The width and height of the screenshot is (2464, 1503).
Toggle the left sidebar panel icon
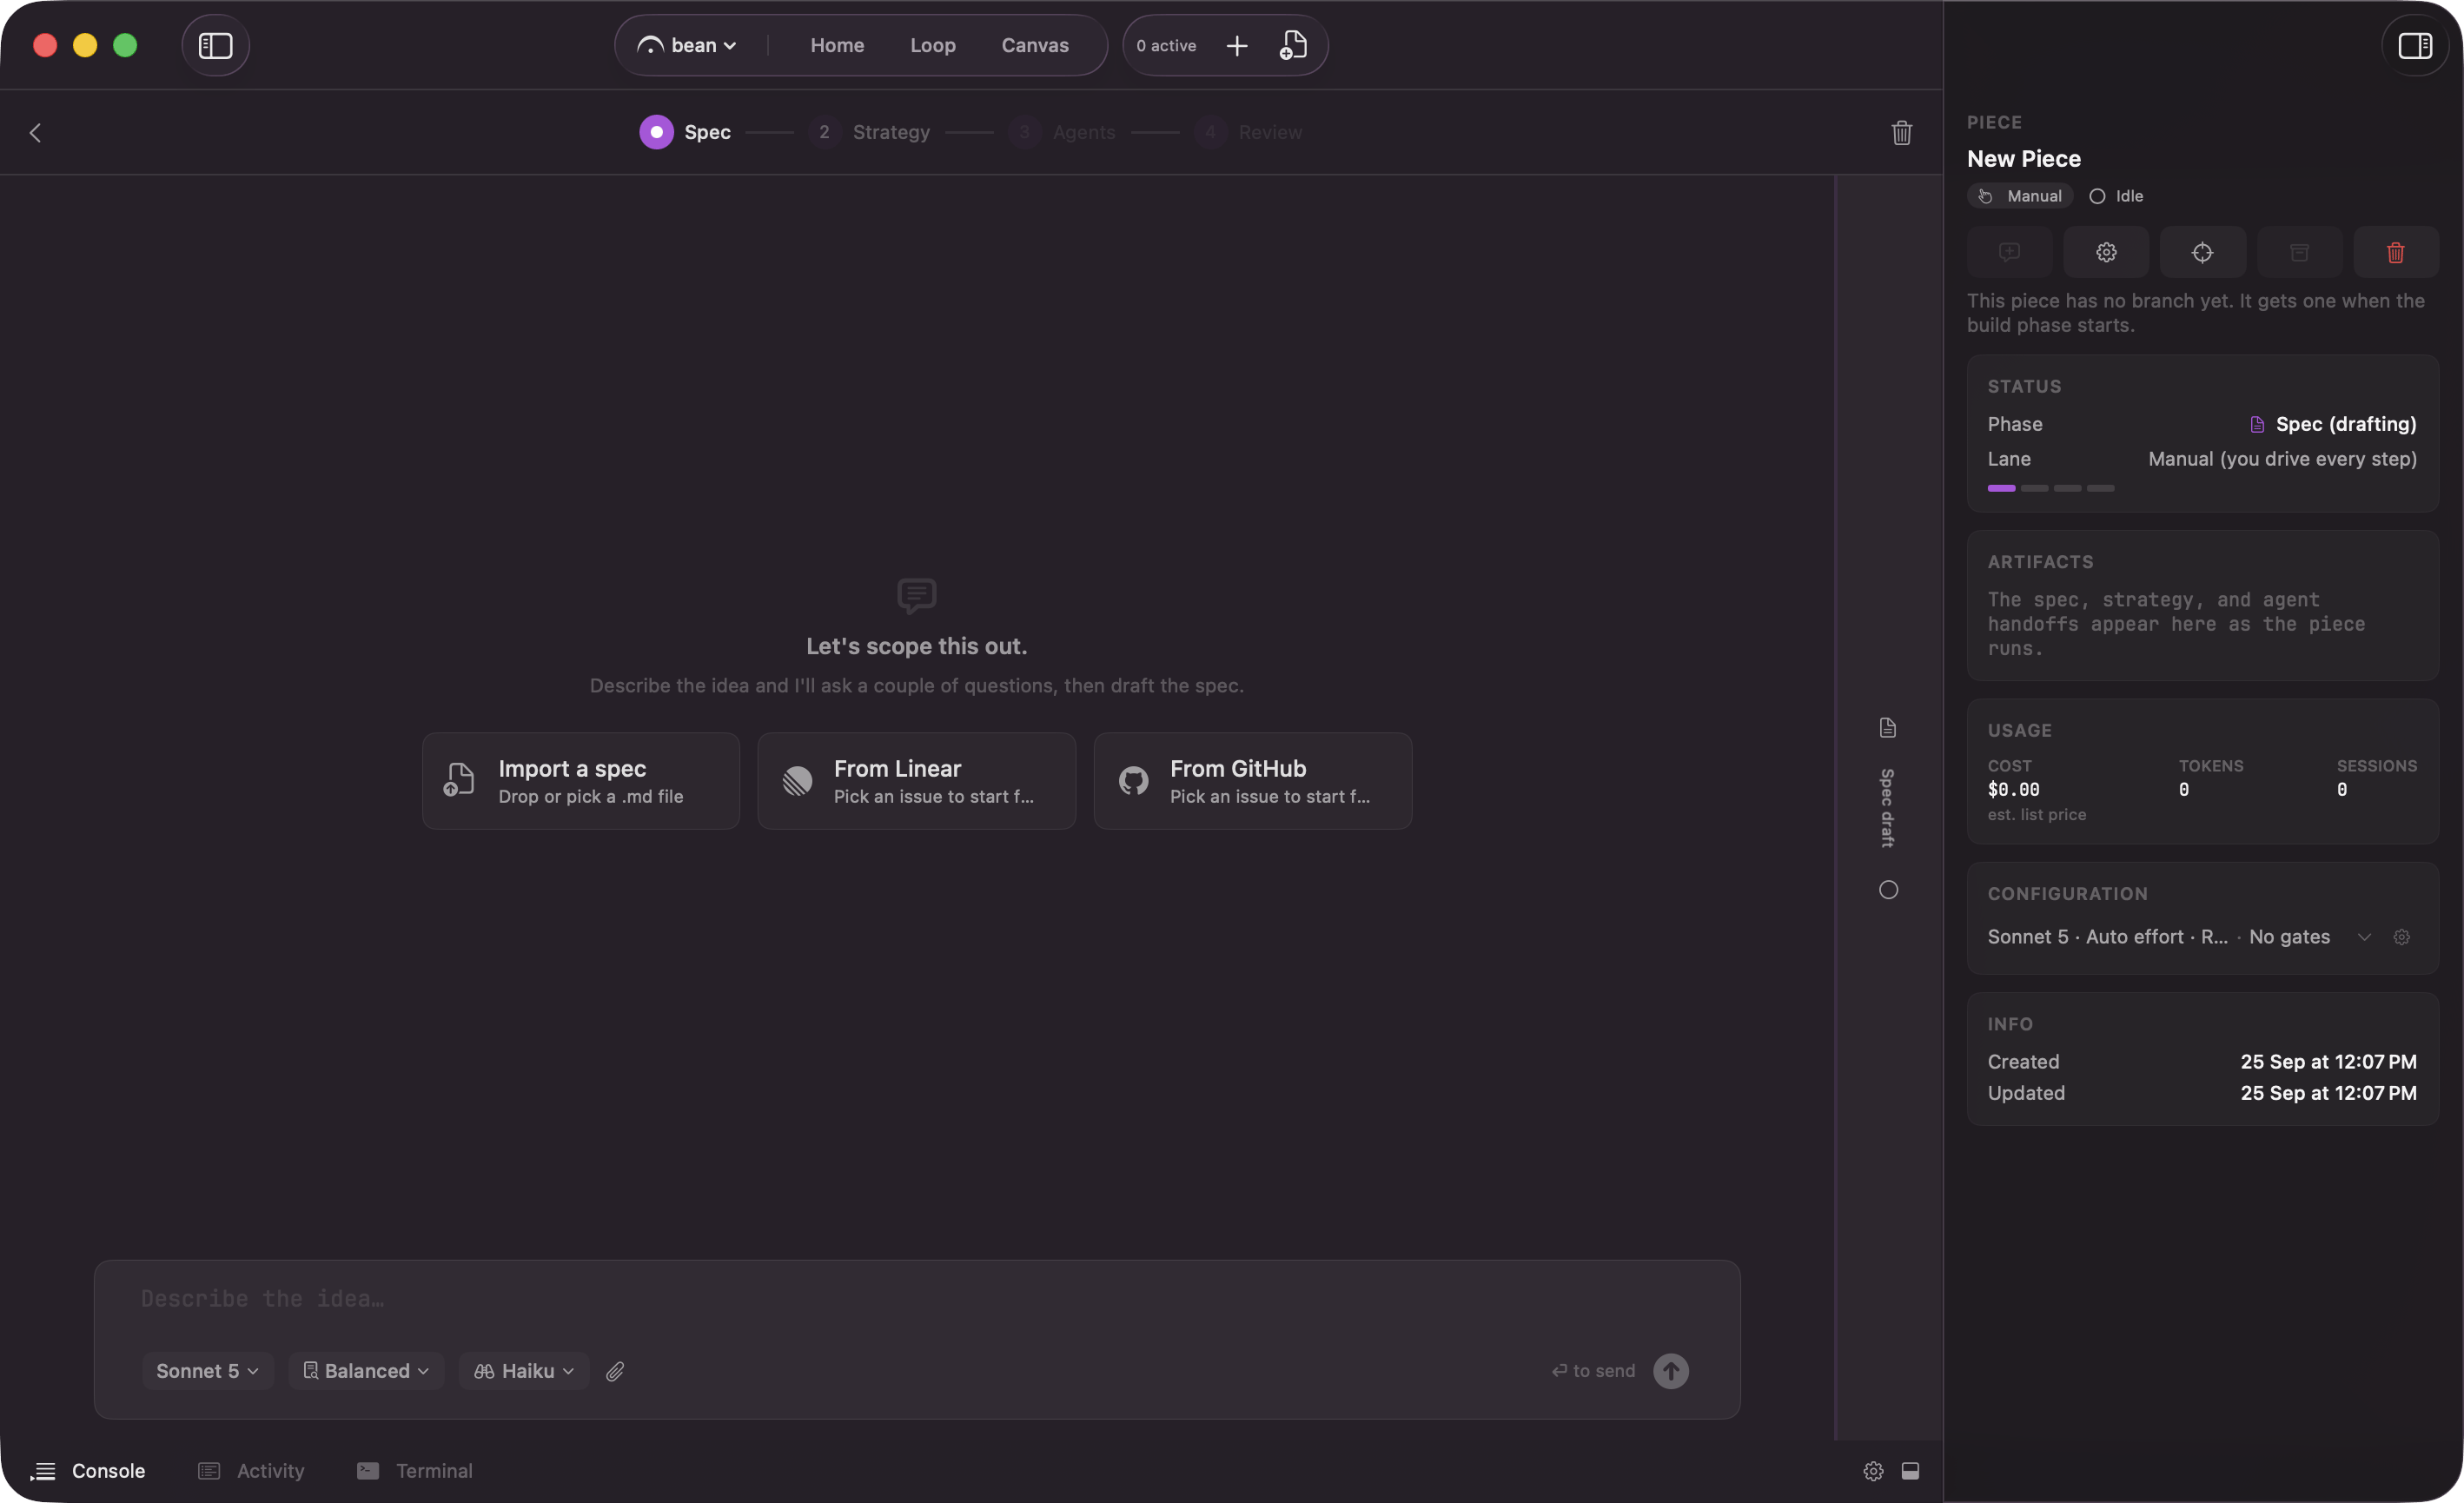pyautogui.click(x=215, y=45)
